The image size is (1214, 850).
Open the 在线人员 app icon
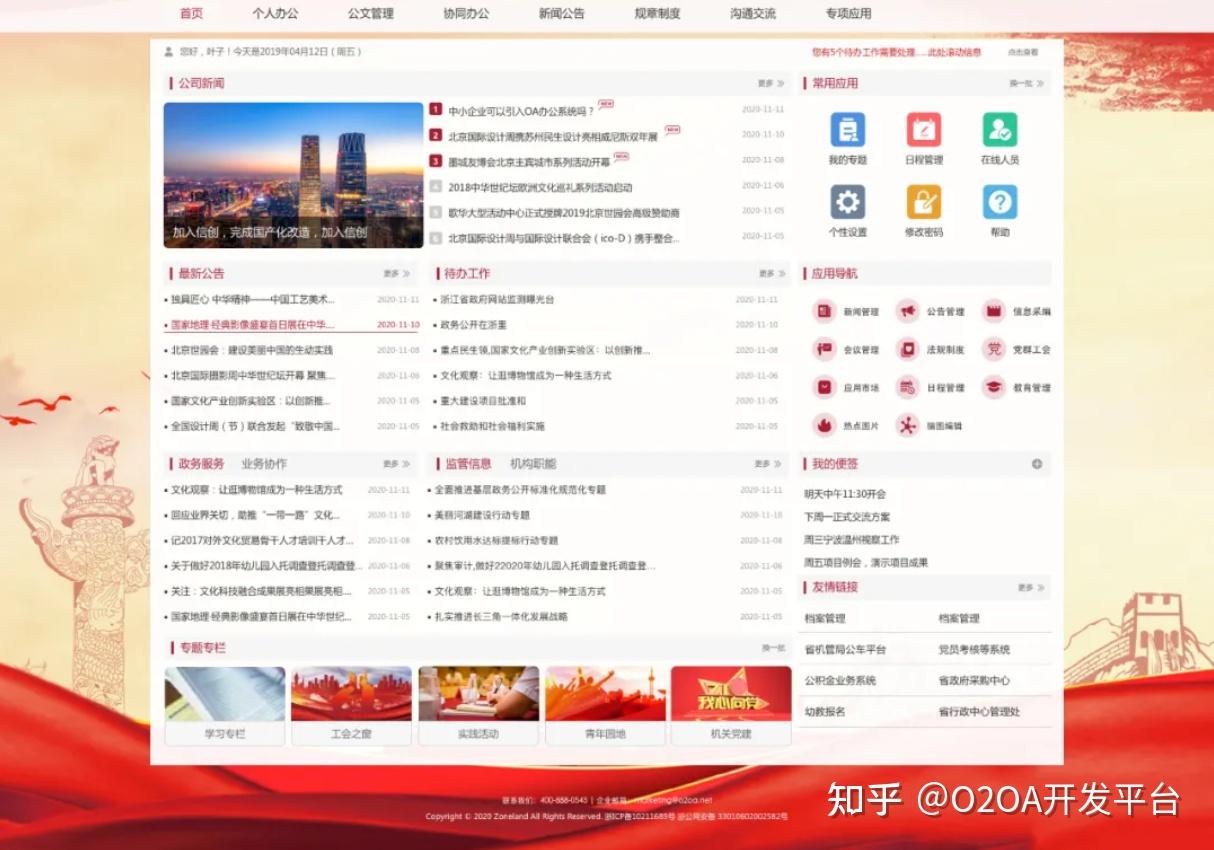(x=999, y=130)
